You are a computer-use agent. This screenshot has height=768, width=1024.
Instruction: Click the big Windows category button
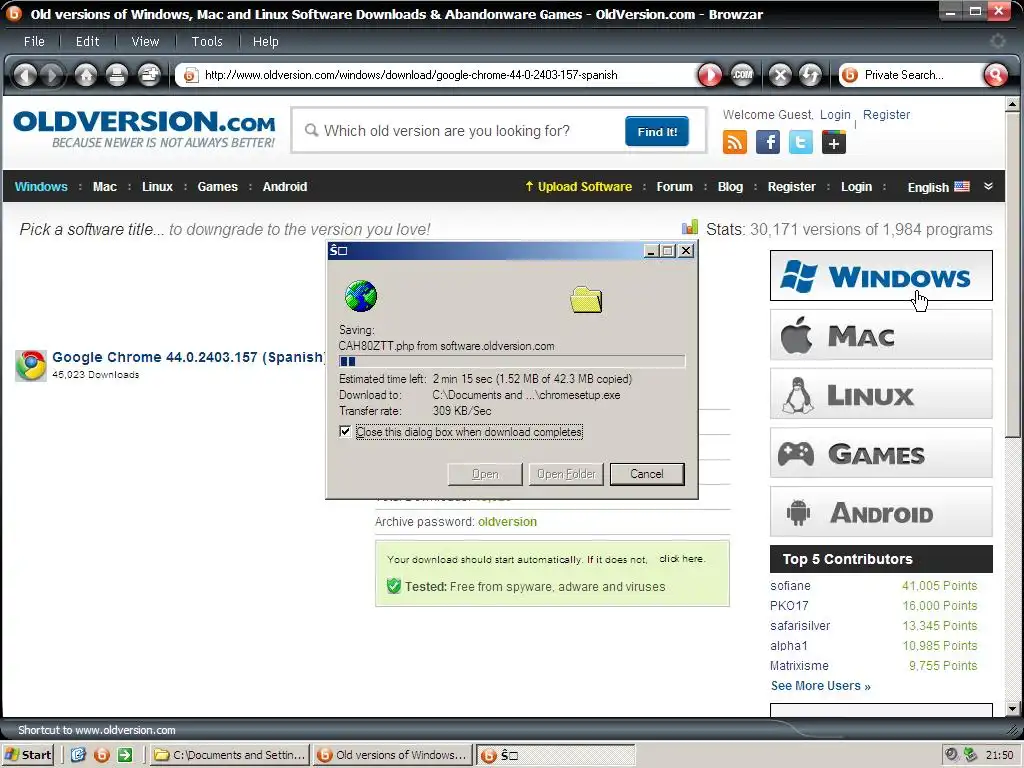(x=881, y=276)
